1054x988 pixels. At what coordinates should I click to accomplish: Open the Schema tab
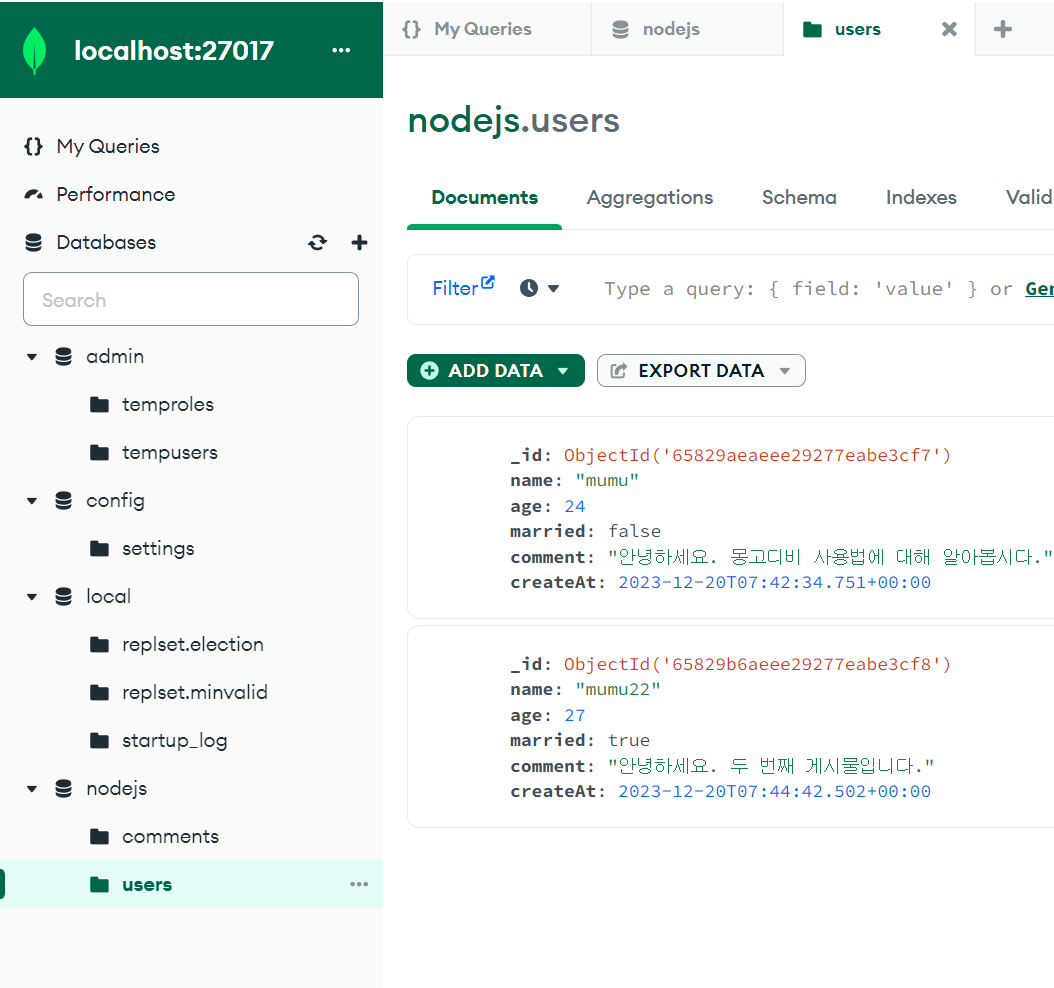click(x=799, y=198)
